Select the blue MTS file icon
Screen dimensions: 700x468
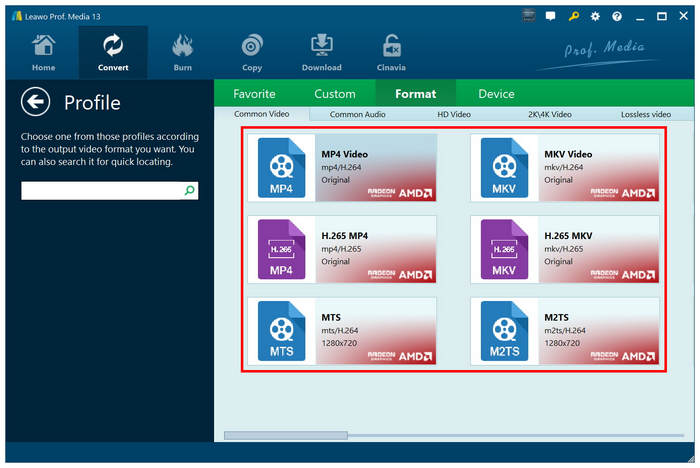(x=281, y=331)
